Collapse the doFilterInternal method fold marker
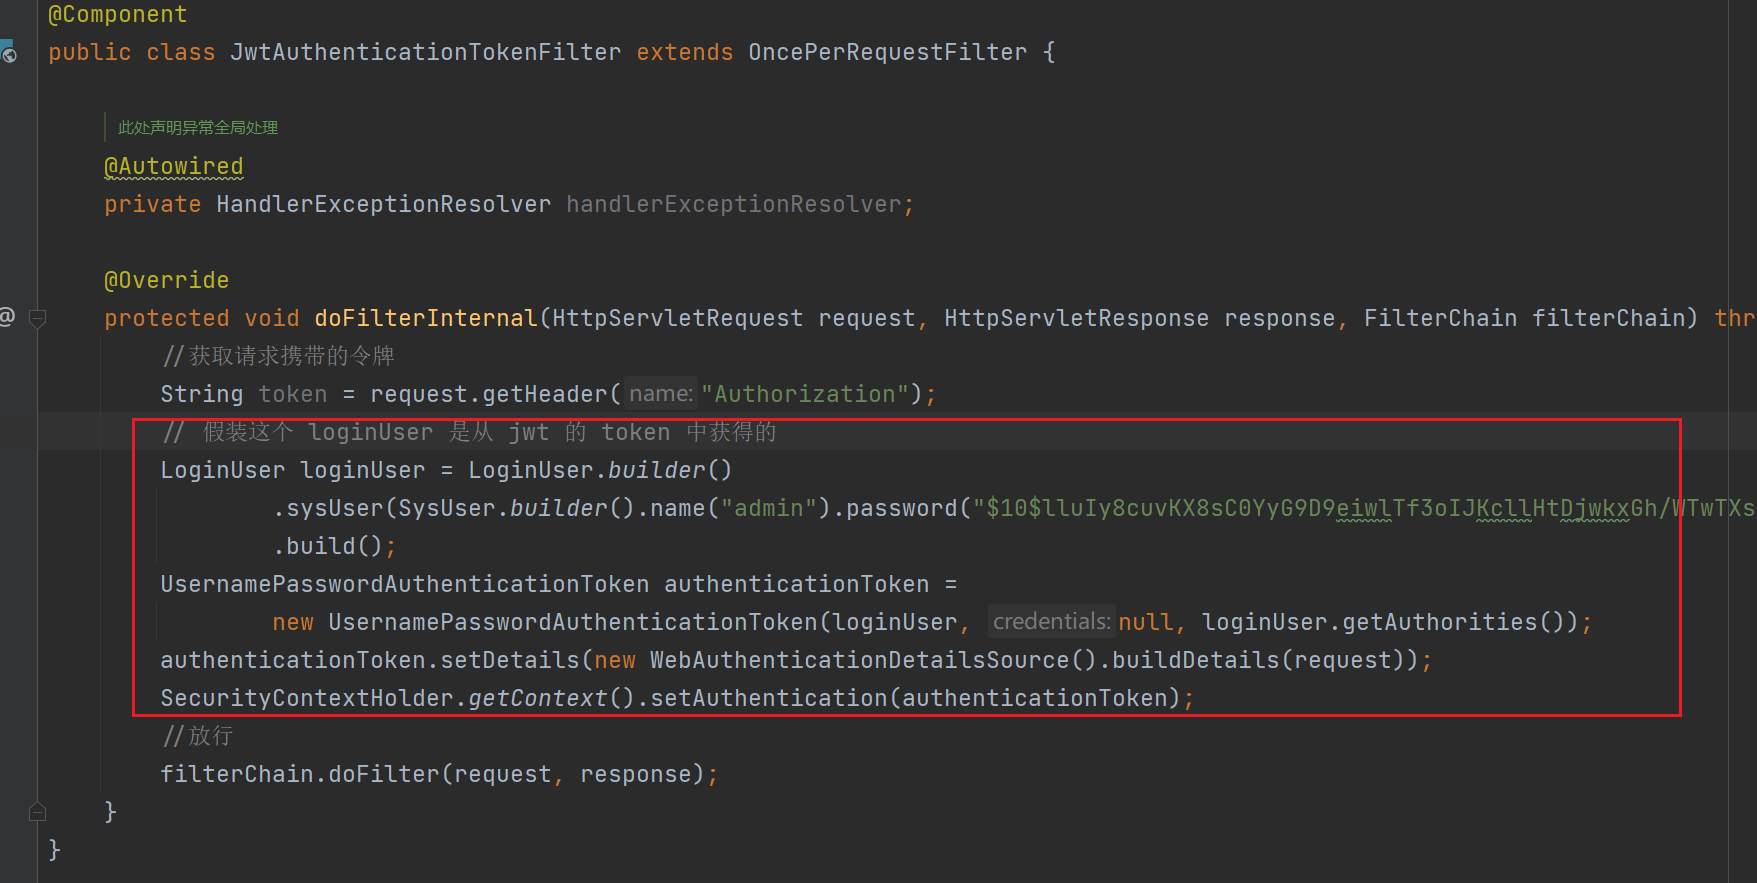 tap(38, 319)
